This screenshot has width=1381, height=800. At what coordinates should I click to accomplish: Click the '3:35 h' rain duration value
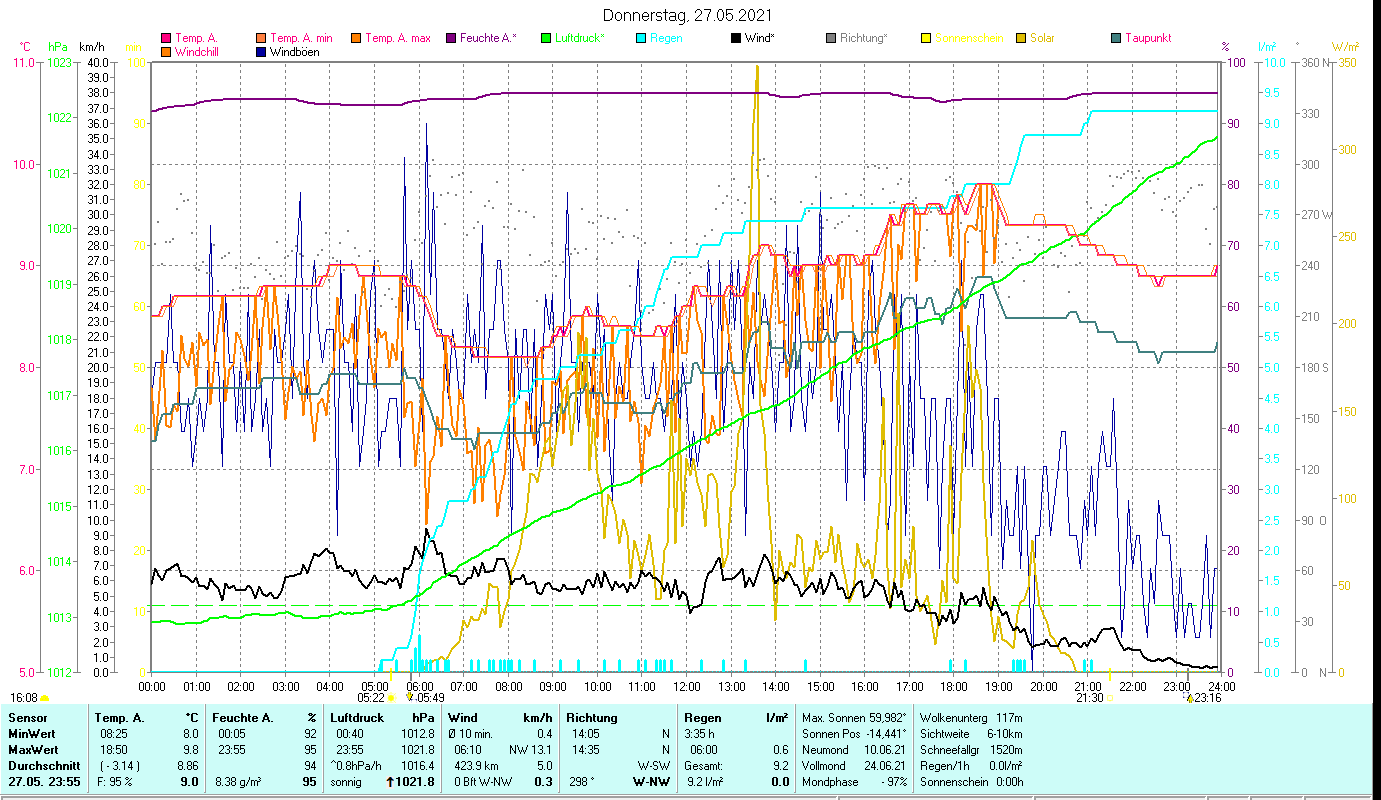tap(699, 733)
